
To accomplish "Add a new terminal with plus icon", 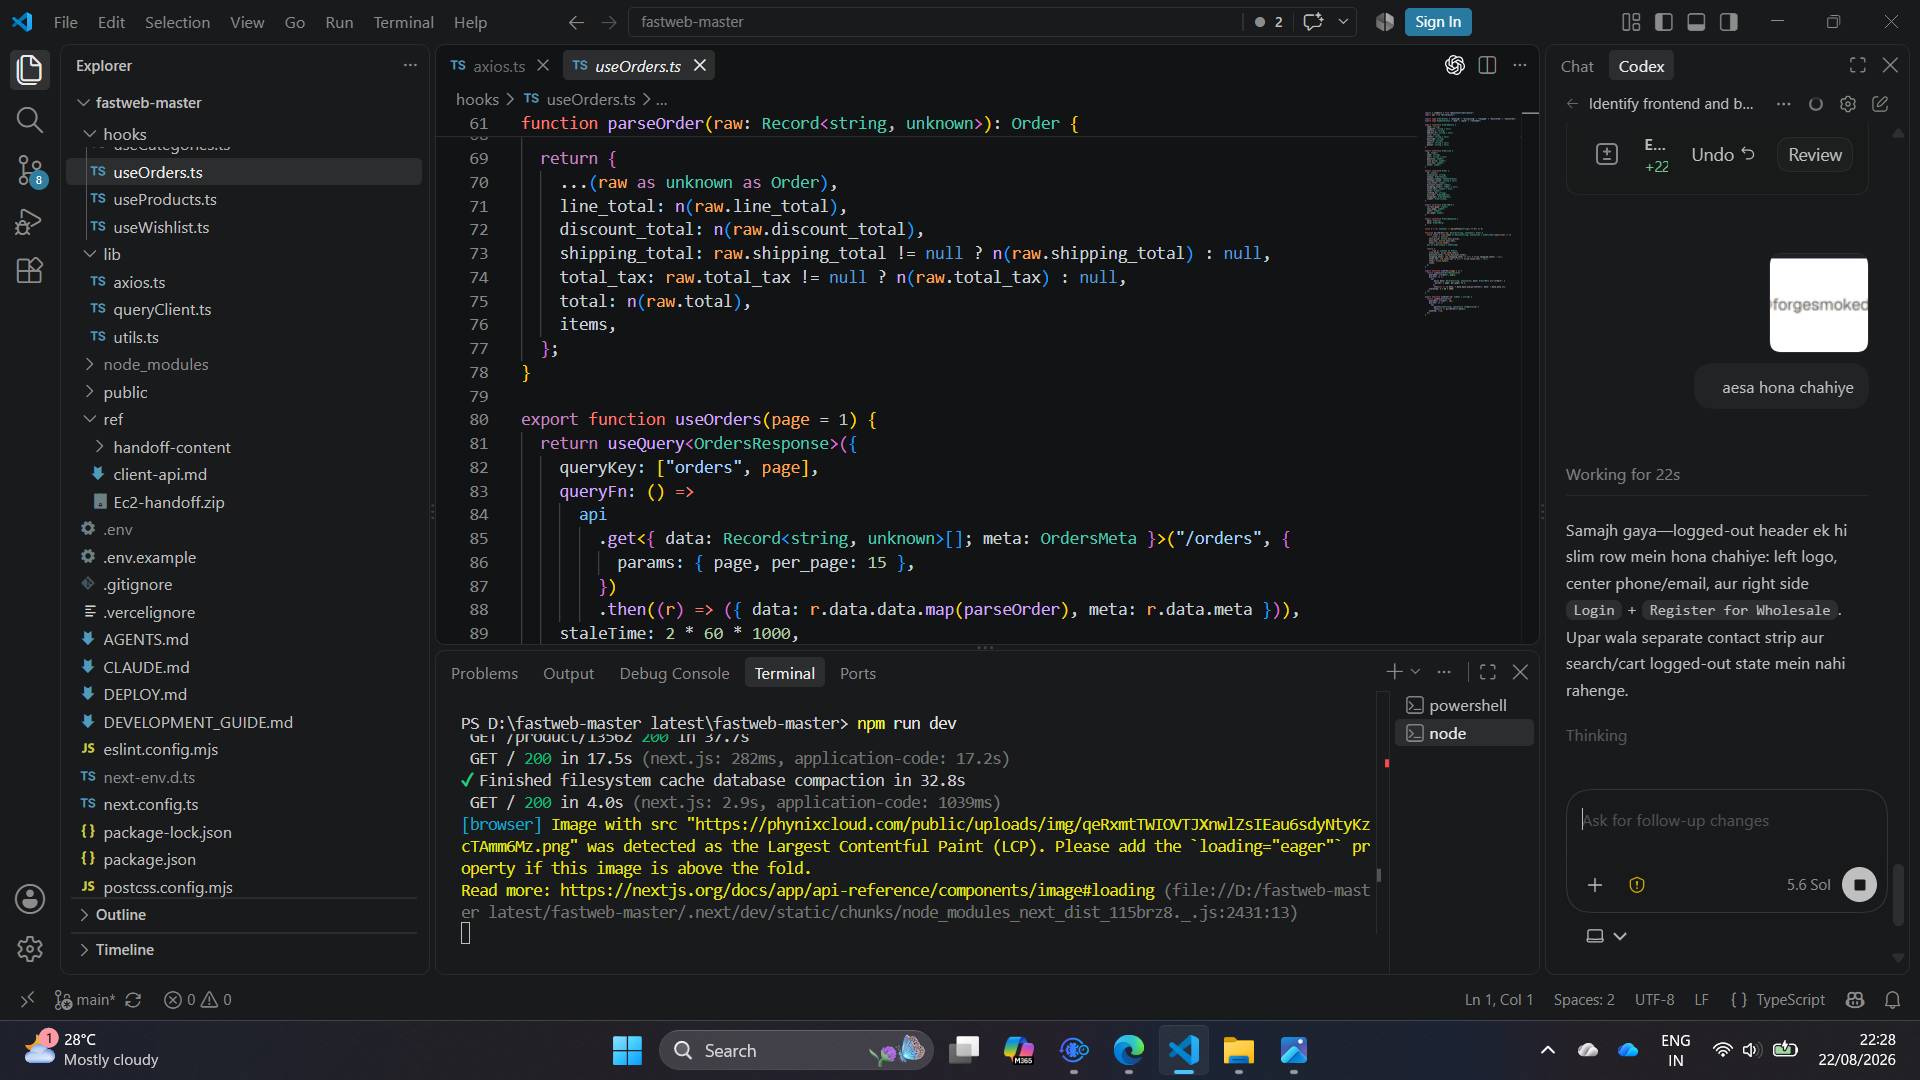I will pos(1393,672).
